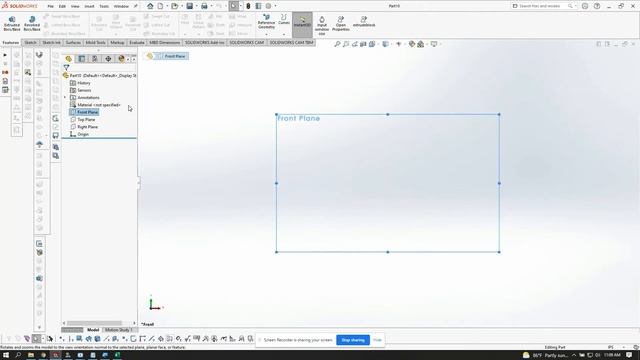Screen dimensions: 640x360
Task: Click Hide in the screen recorder bar
Action: pyautogui.click(x=377, y=340)
